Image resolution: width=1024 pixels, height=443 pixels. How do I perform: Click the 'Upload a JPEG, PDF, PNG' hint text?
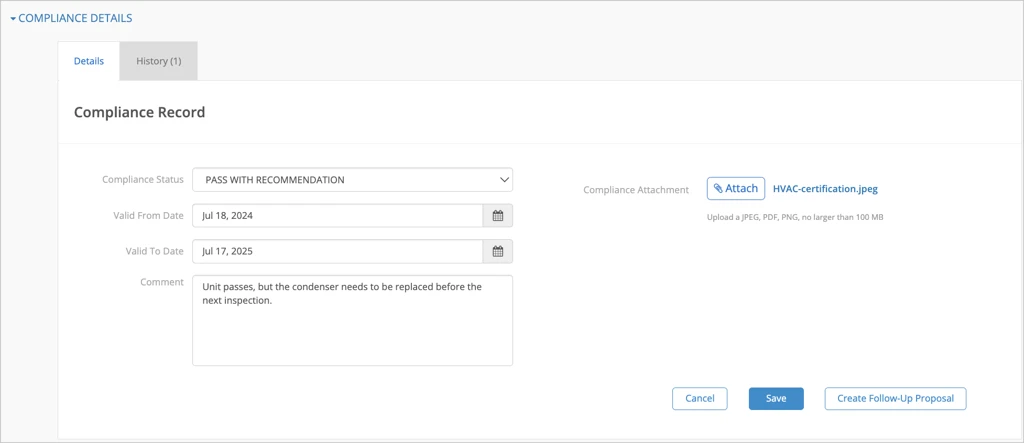(795, 217)
